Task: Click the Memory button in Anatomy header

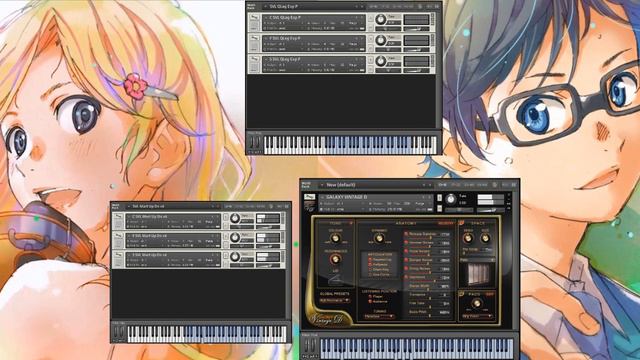Action: tap(445, 223)
